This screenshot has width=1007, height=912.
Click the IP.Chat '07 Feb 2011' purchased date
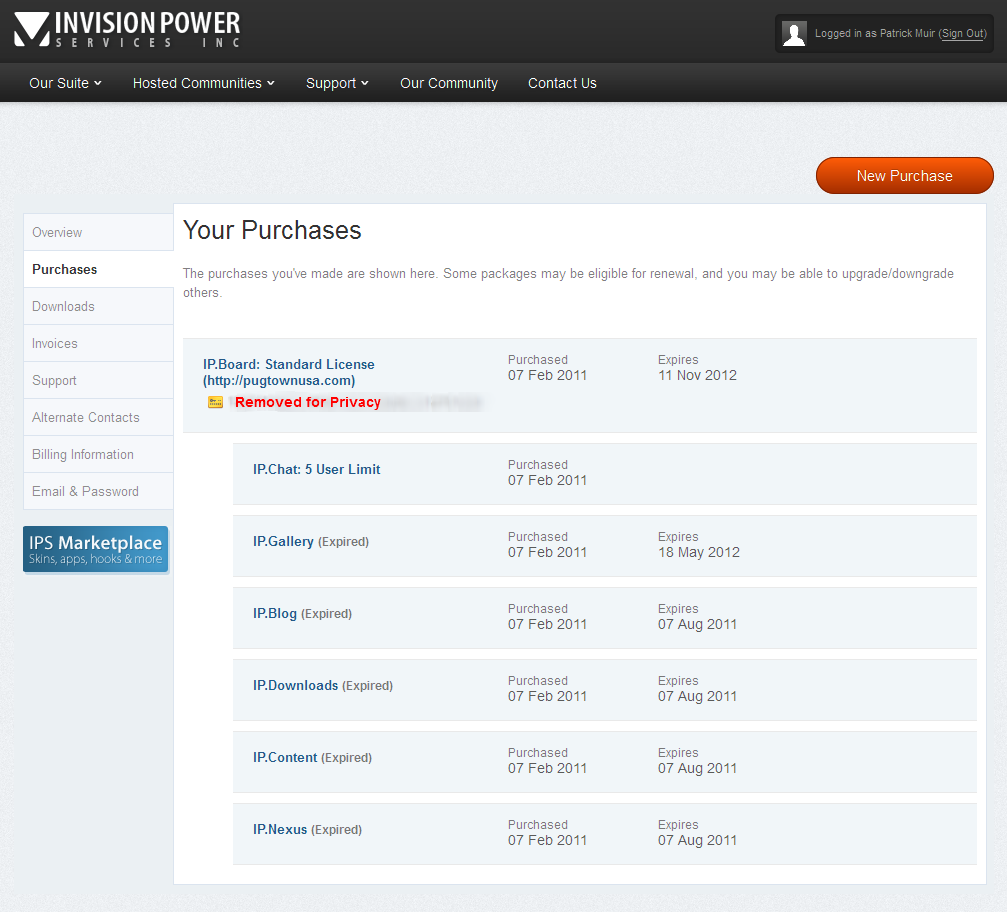pos(547,480)
